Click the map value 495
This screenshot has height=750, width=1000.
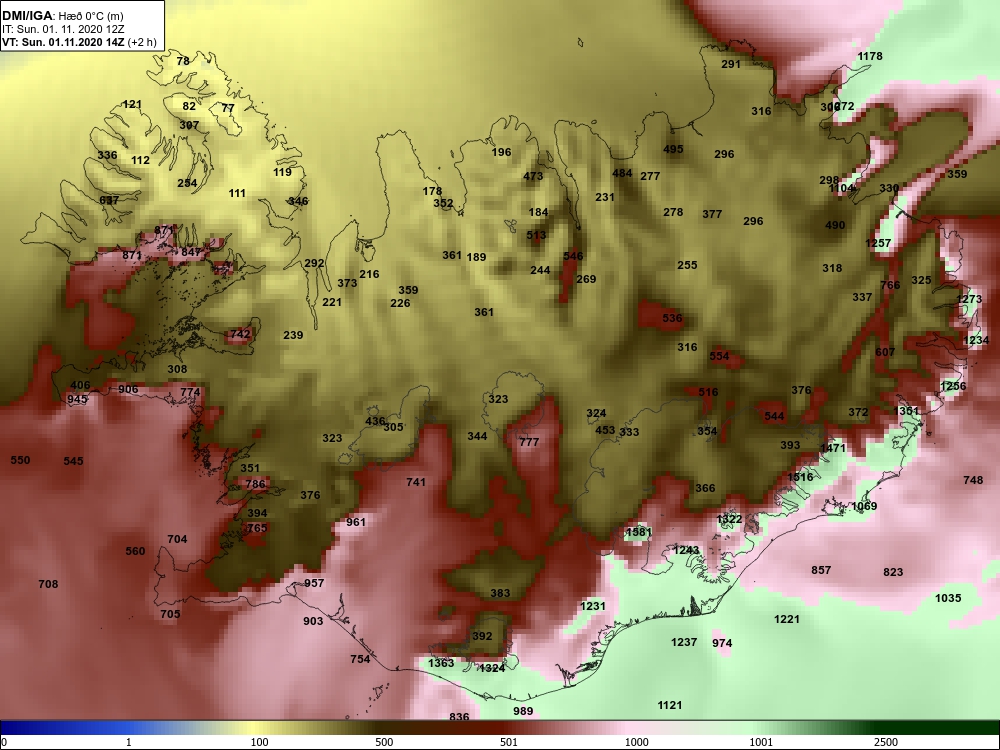point(673,149)
